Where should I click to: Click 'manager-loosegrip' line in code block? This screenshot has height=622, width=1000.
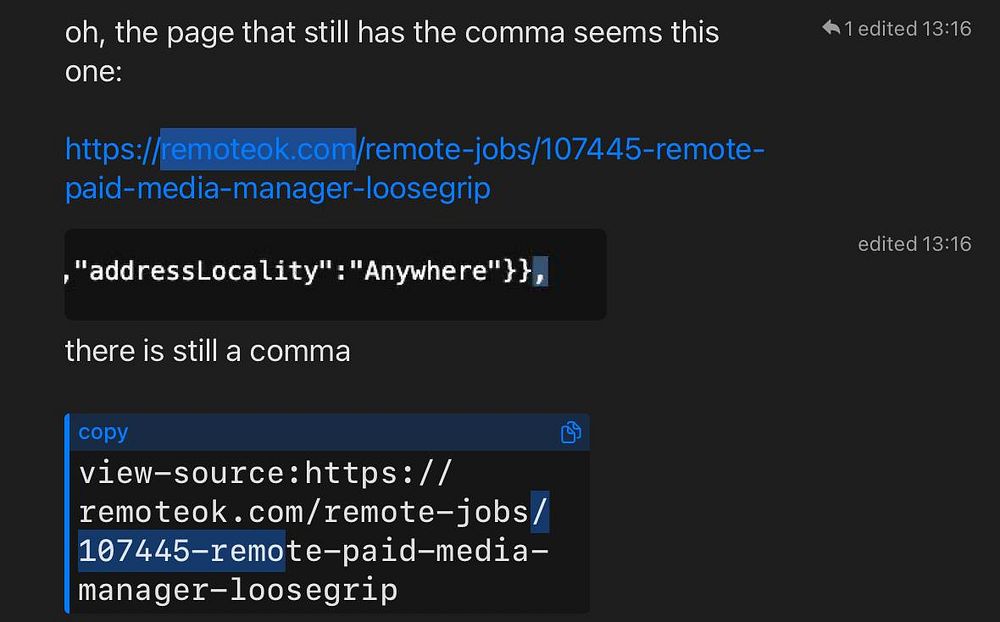tap(238, 590)
